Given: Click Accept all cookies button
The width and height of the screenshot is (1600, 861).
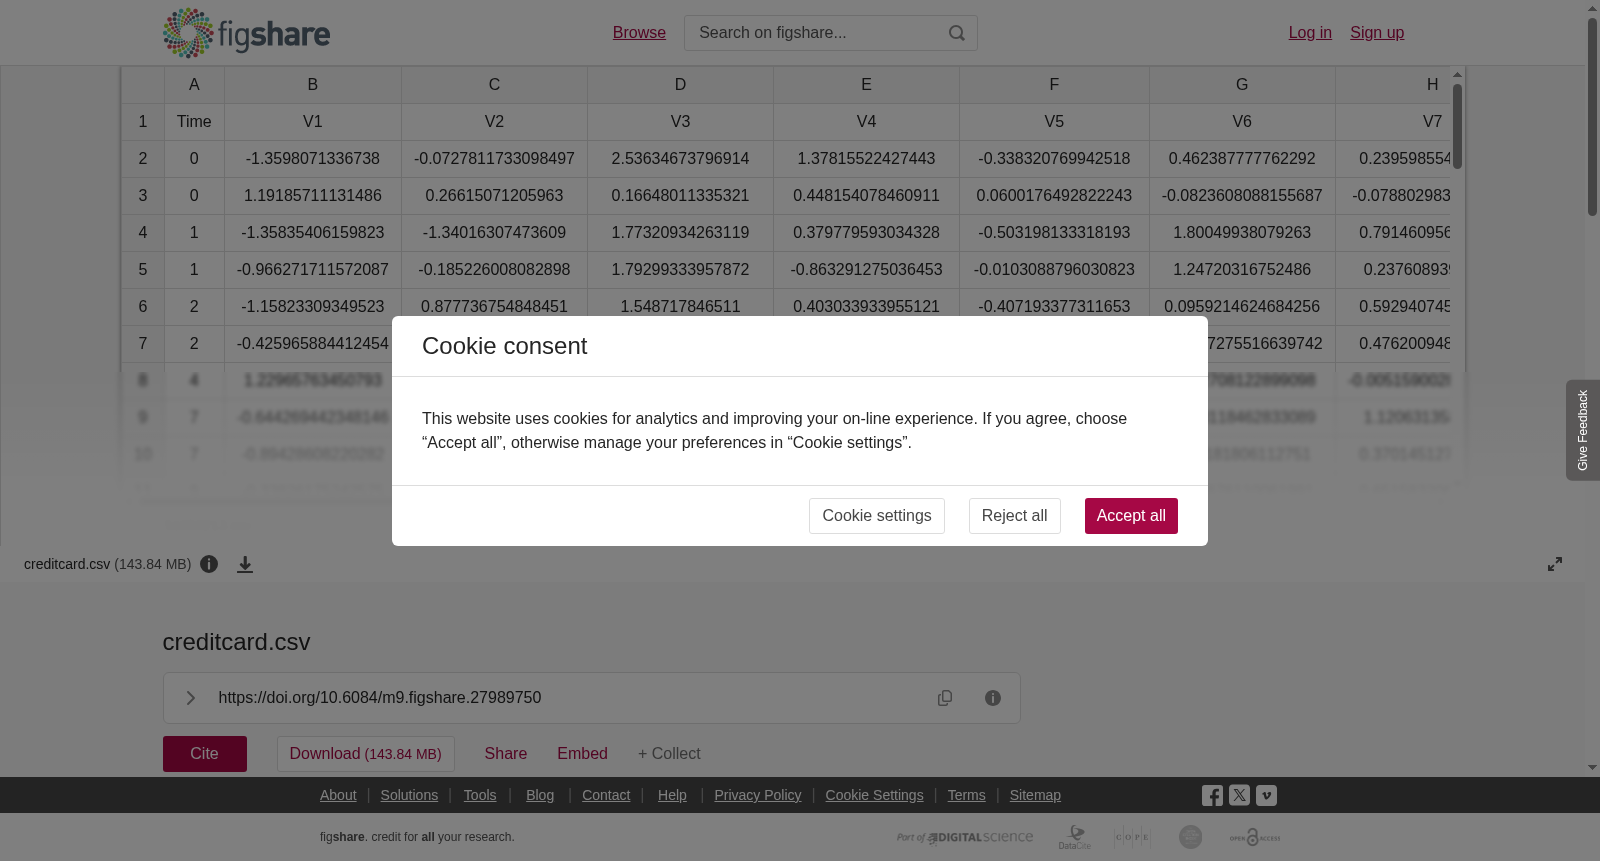Looking at the screenshot, I should (1131, 516).
